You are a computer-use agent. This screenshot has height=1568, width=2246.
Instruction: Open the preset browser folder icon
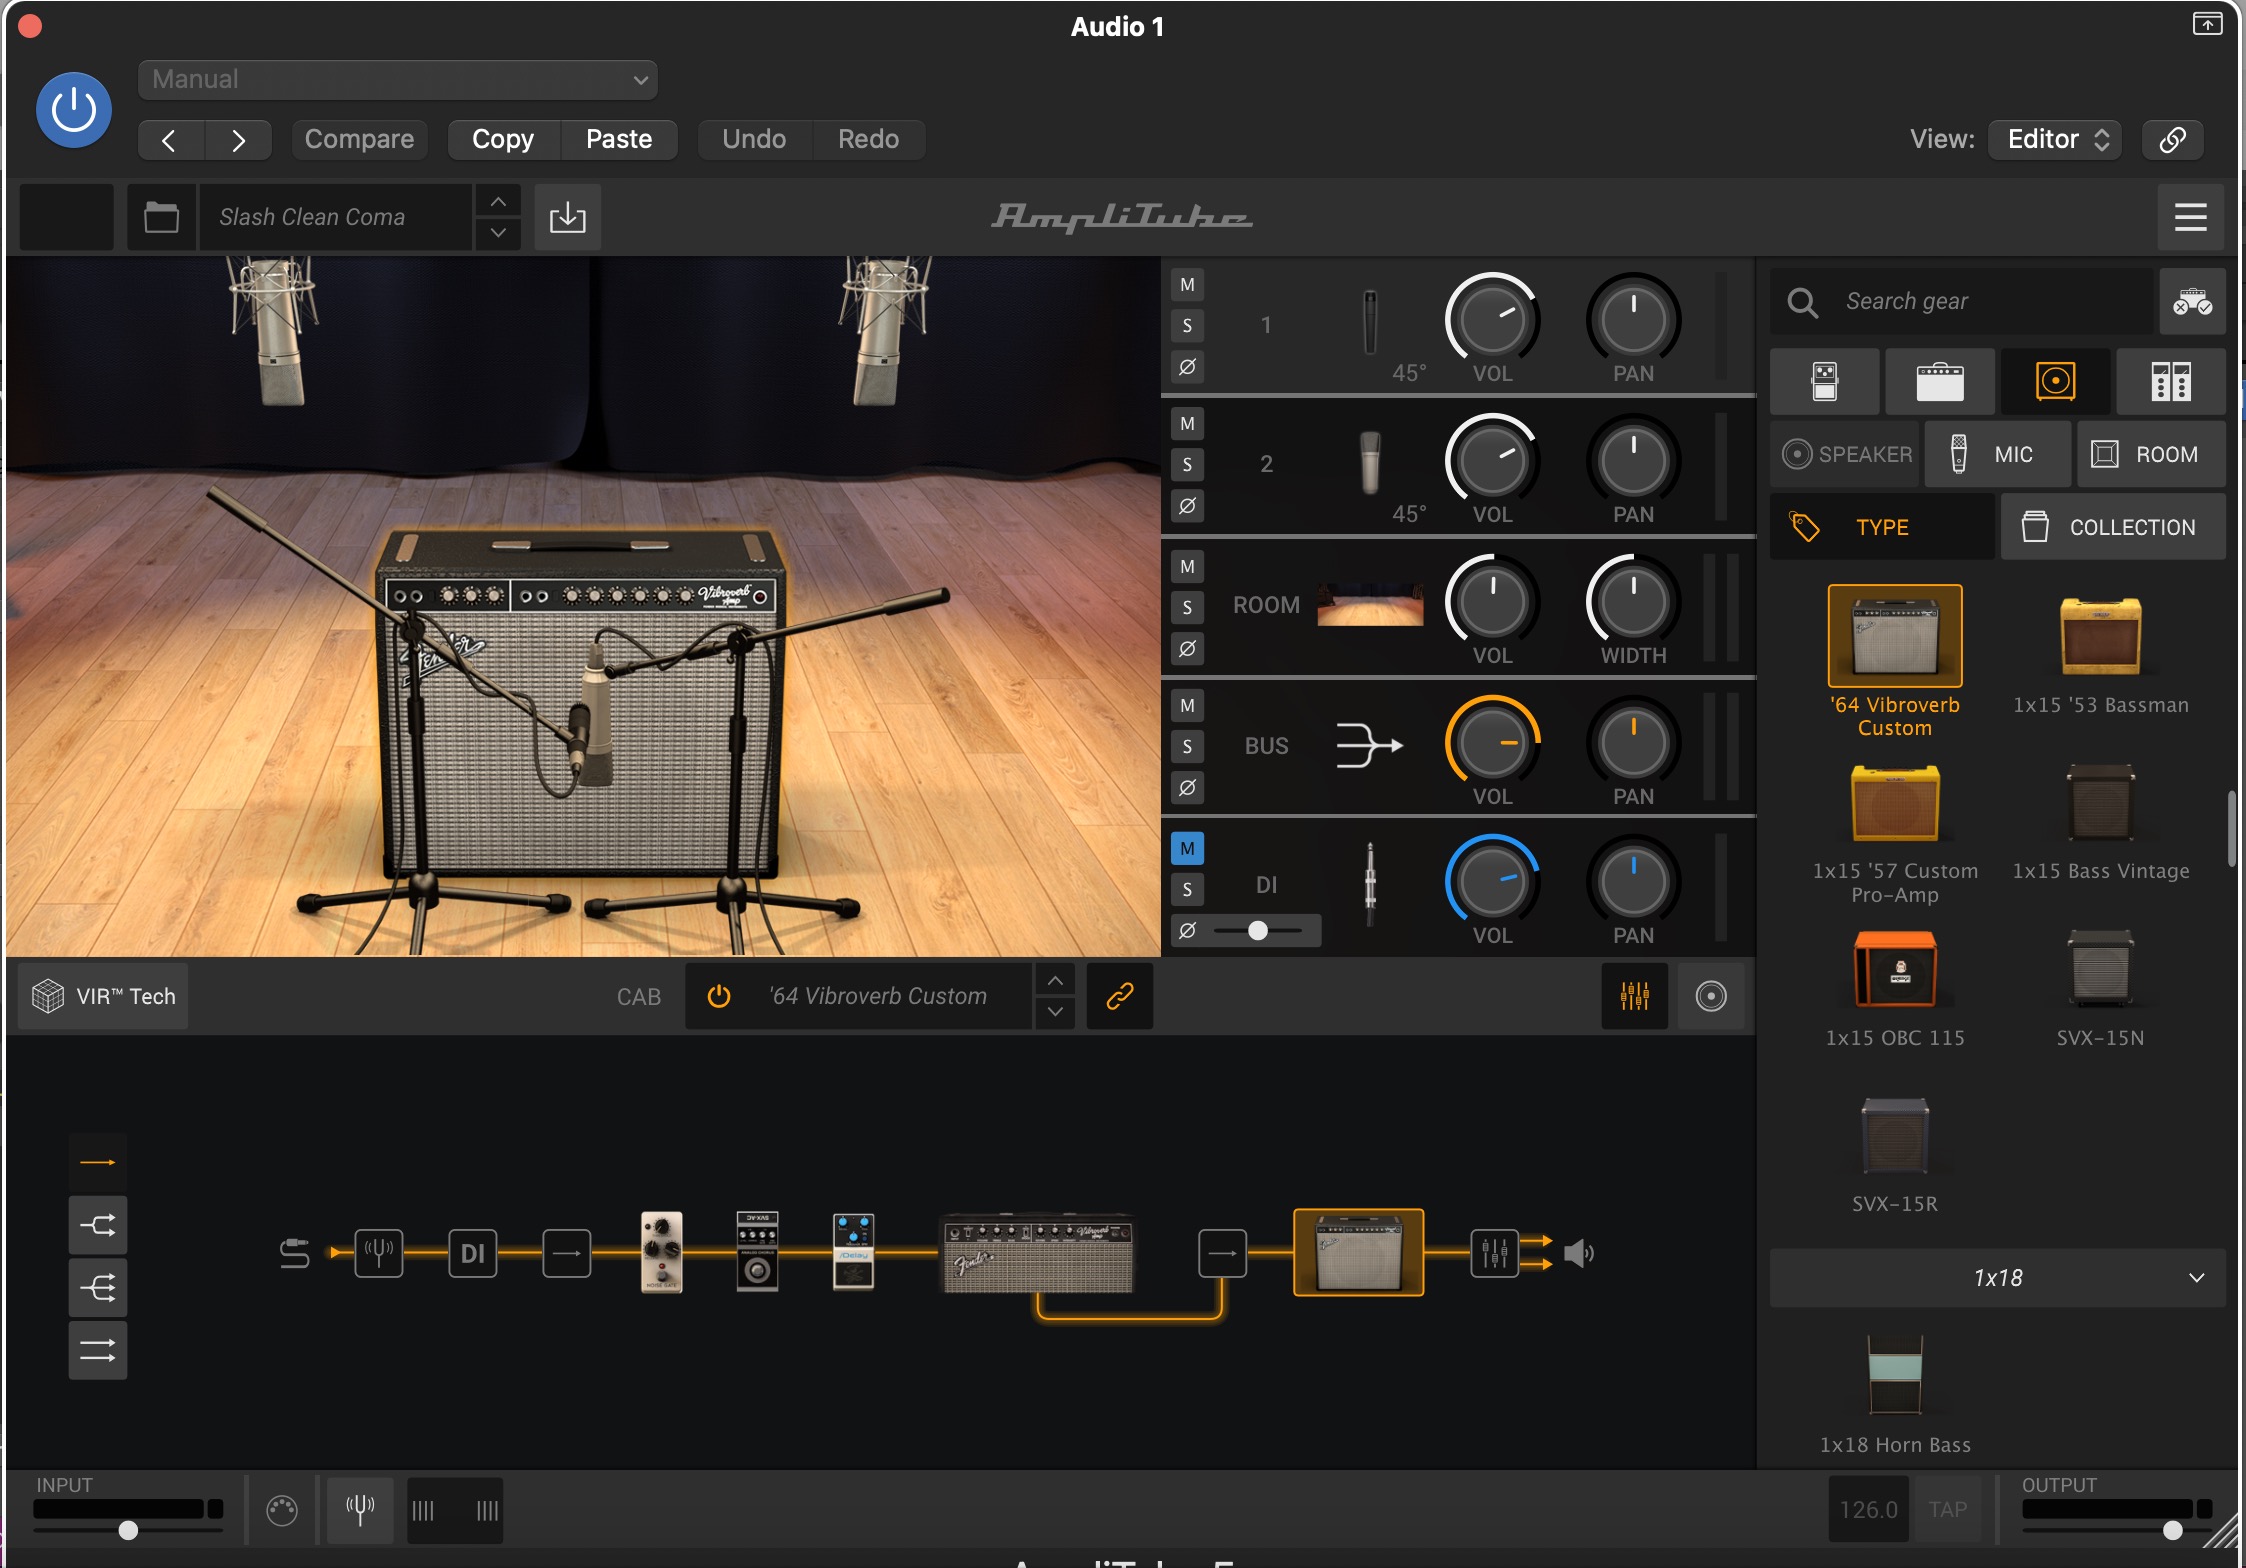pyautogui.click(x=161, y=217)
